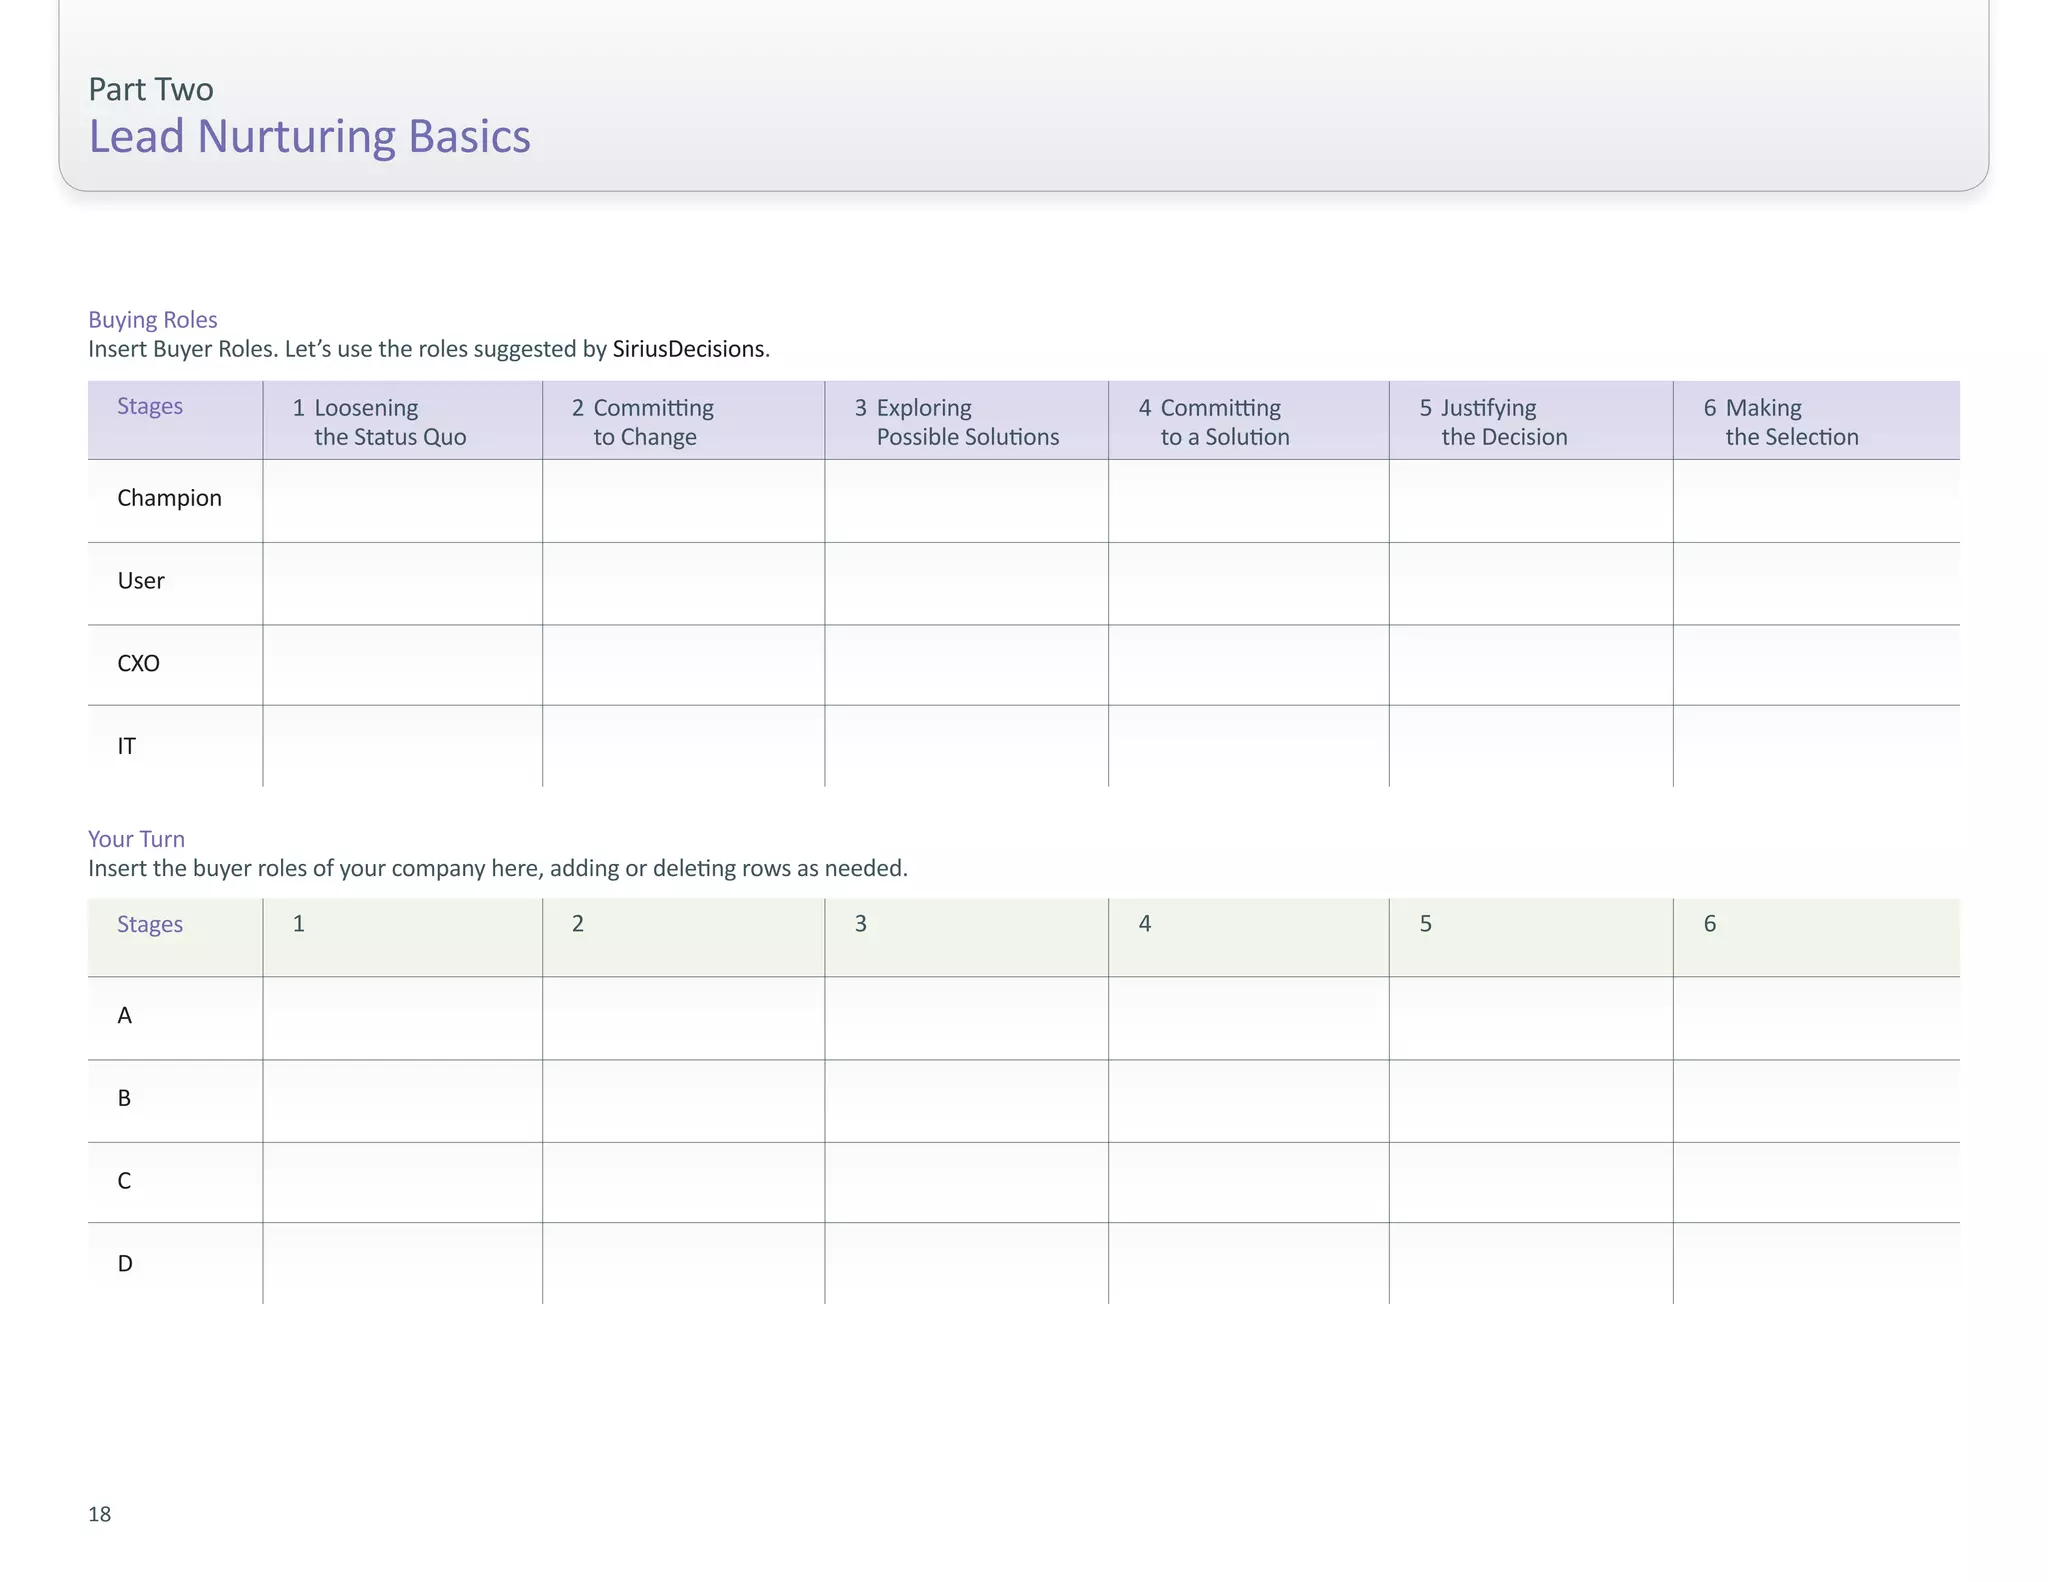Click the Champion cell under Loosening the Status Quo

click(x=403, y=501)
